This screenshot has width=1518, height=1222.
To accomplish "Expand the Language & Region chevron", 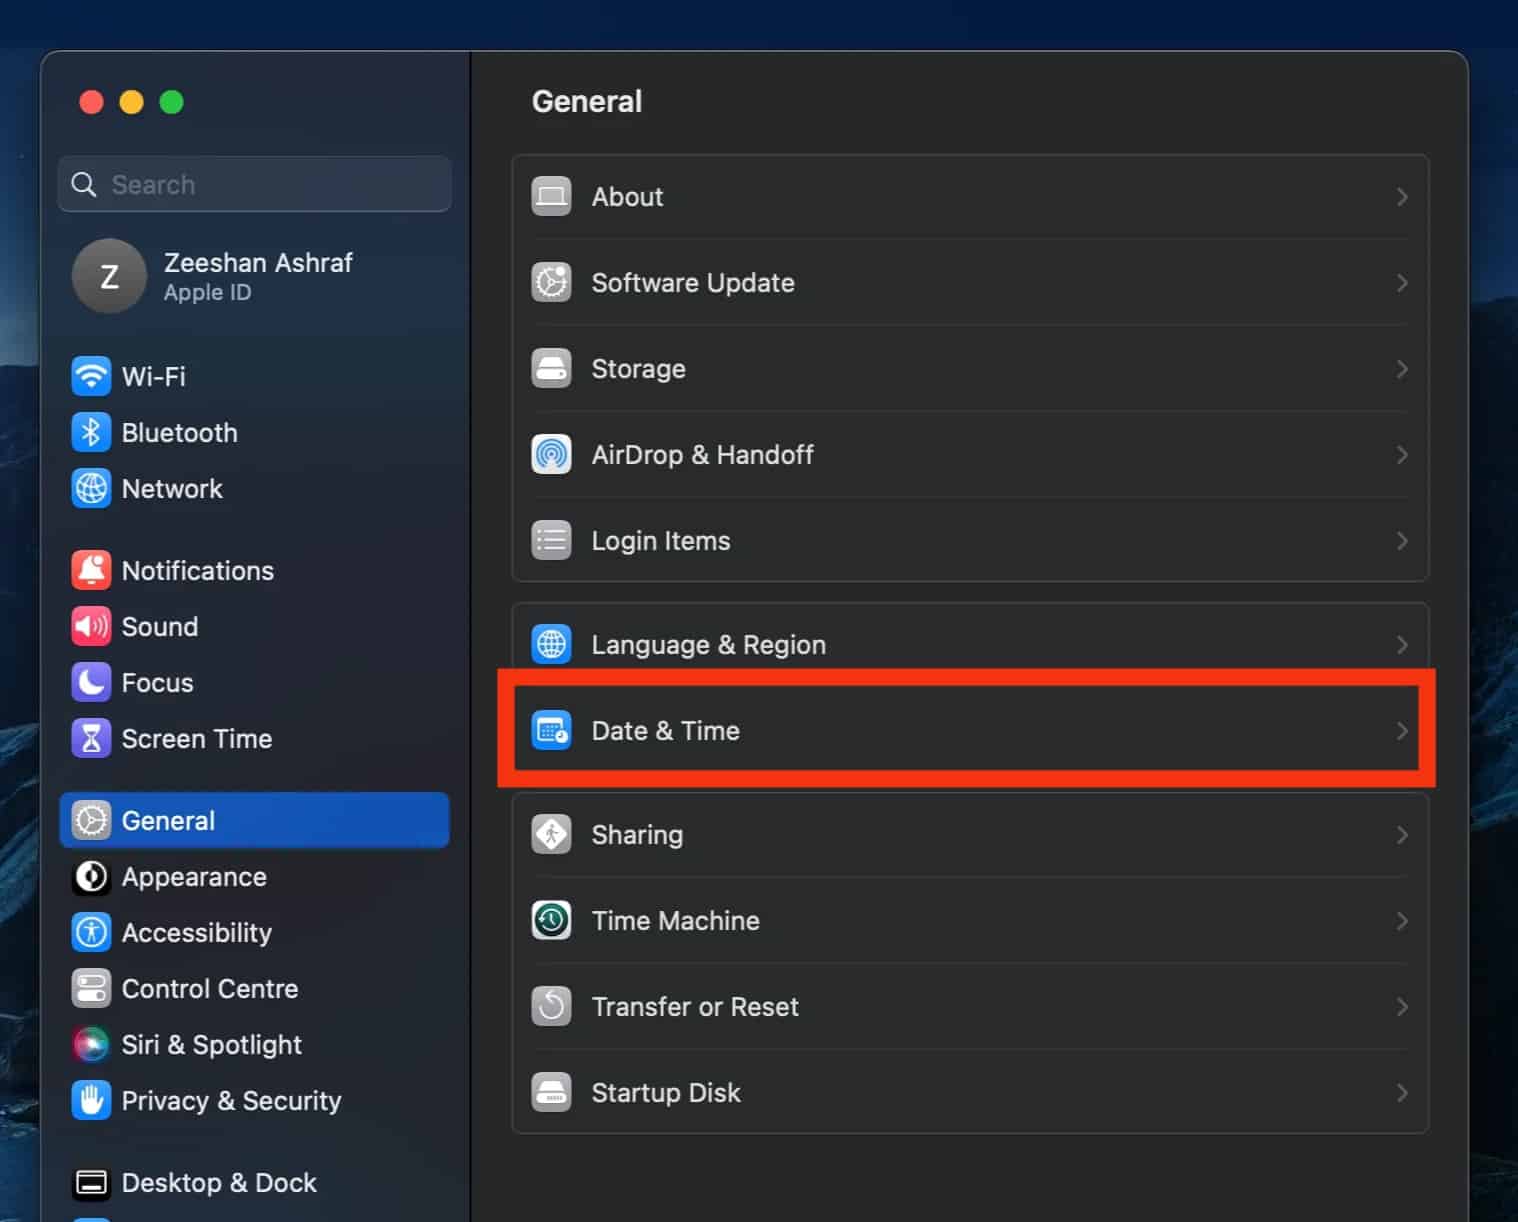I will pos(1402,645).
